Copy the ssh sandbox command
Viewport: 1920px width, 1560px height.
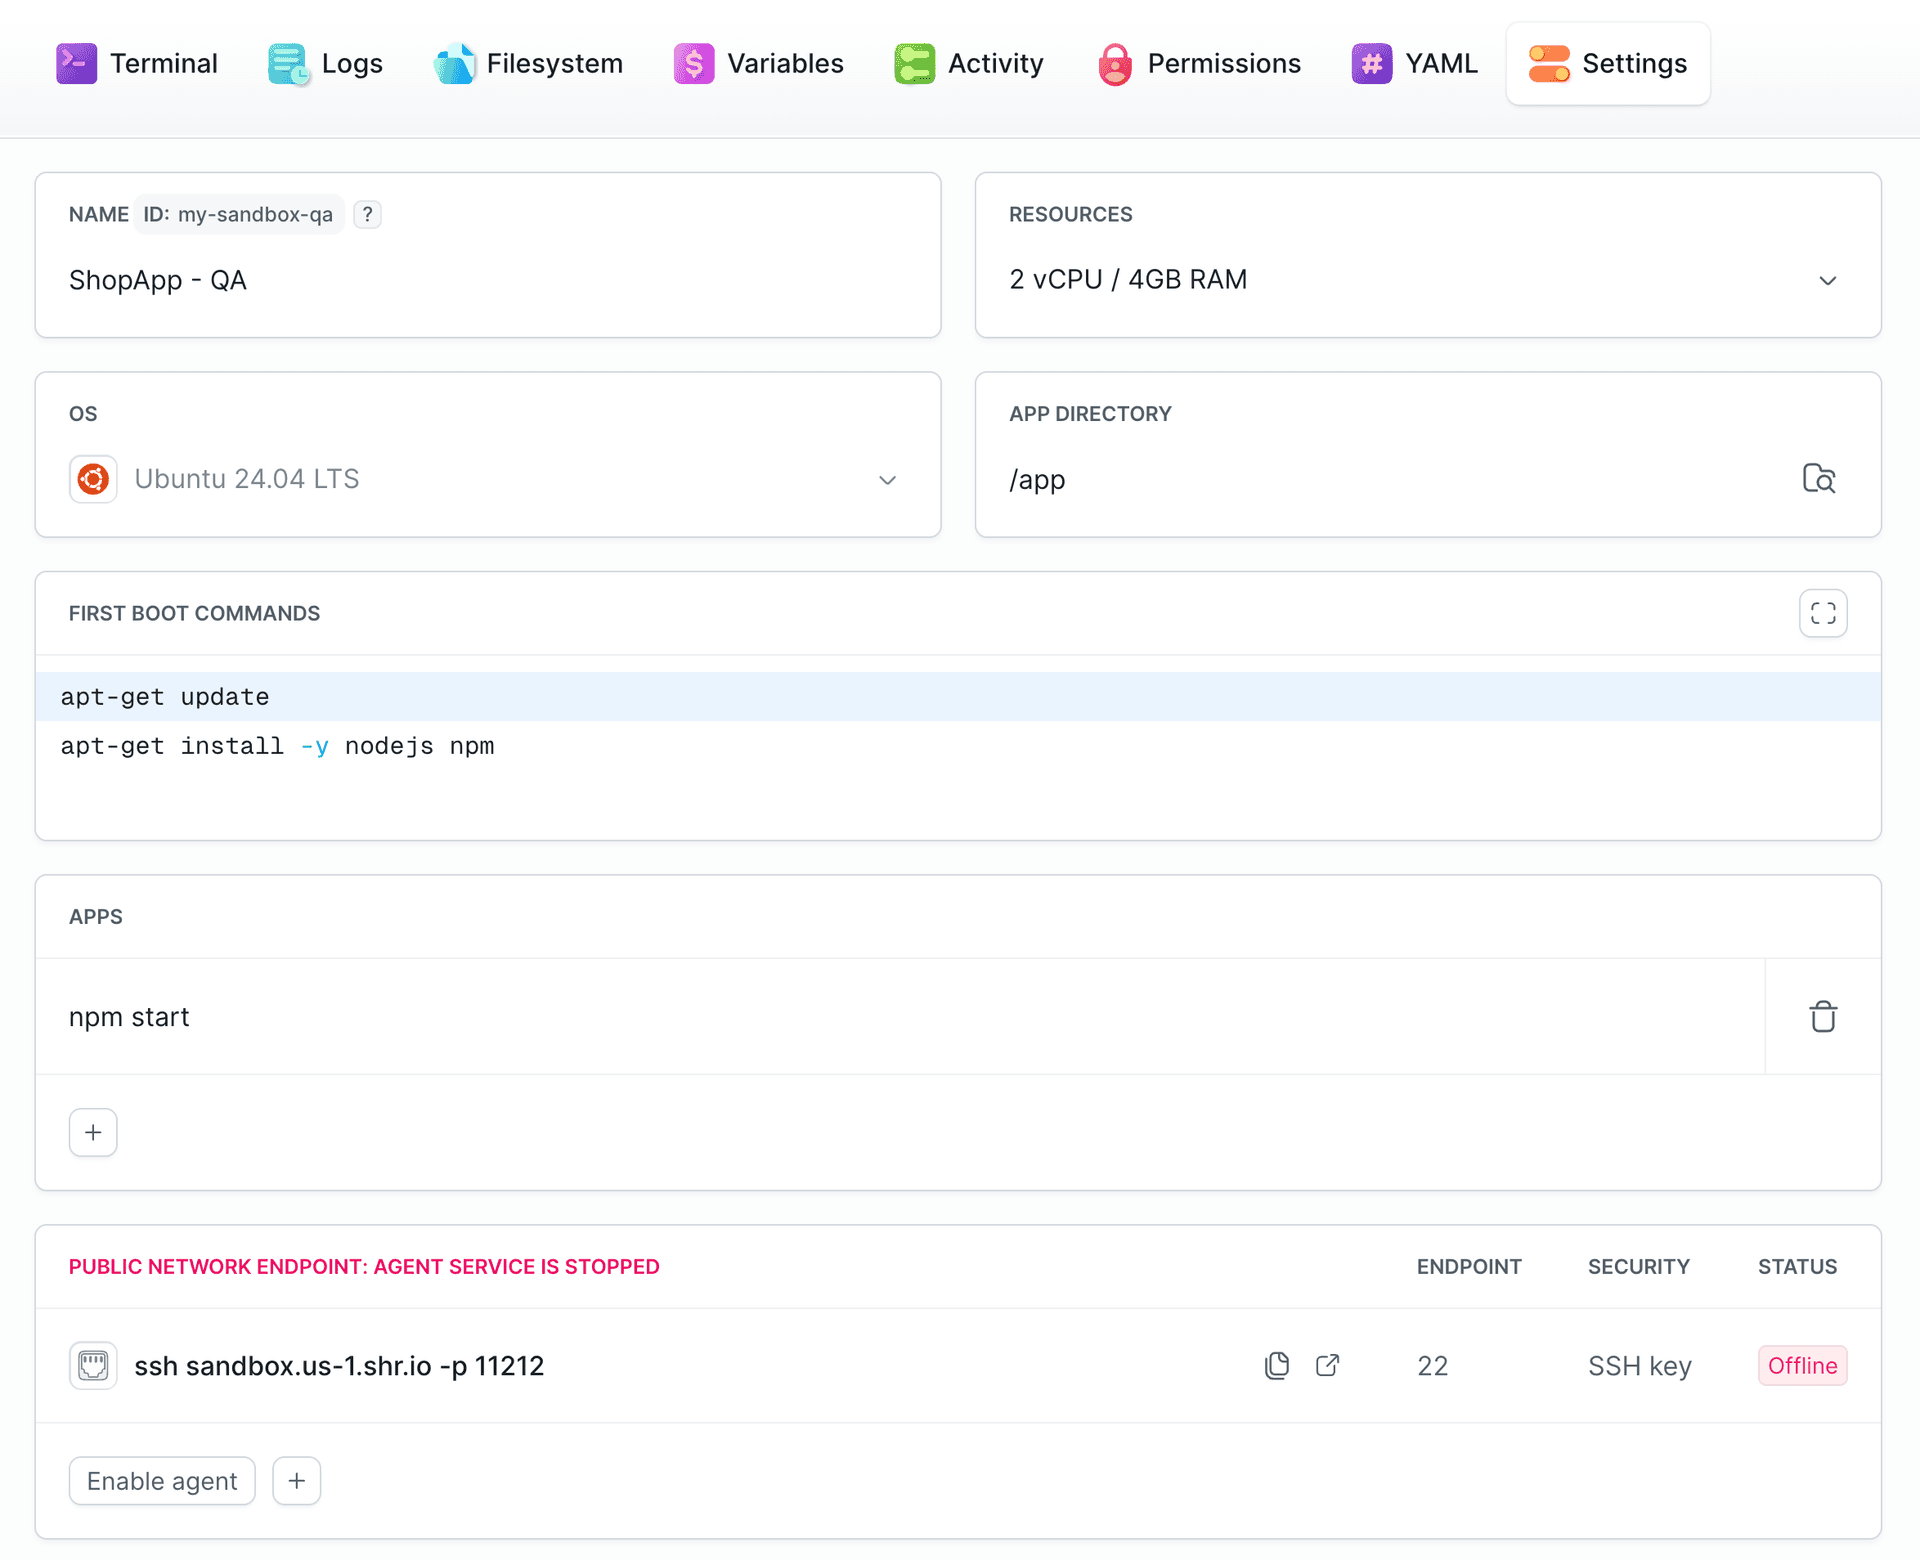point(1277,1365)
